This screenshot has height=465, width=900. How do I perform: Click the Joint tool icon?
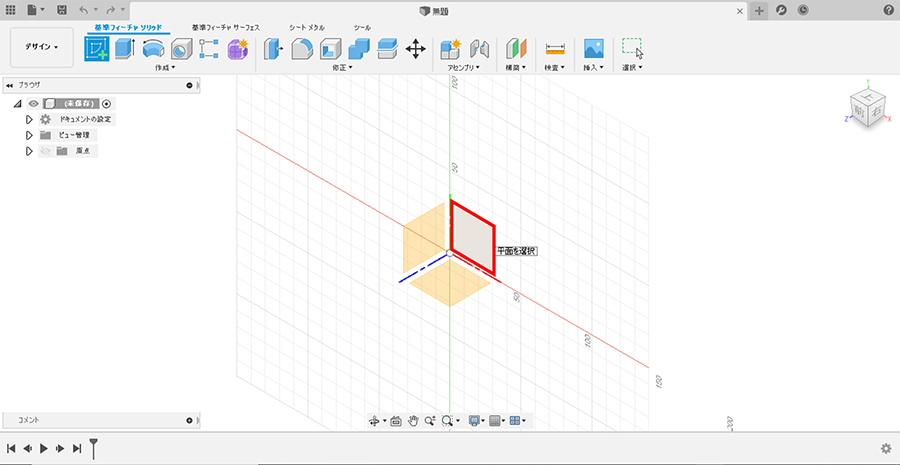479,49
